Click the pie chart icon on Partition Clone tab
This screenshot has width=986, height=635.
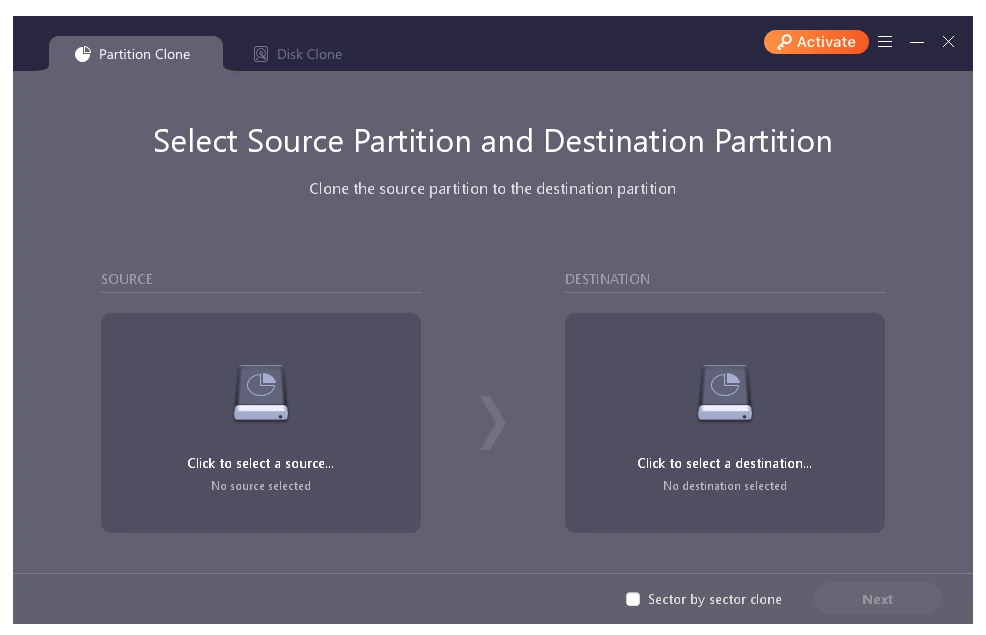point(83,54)
